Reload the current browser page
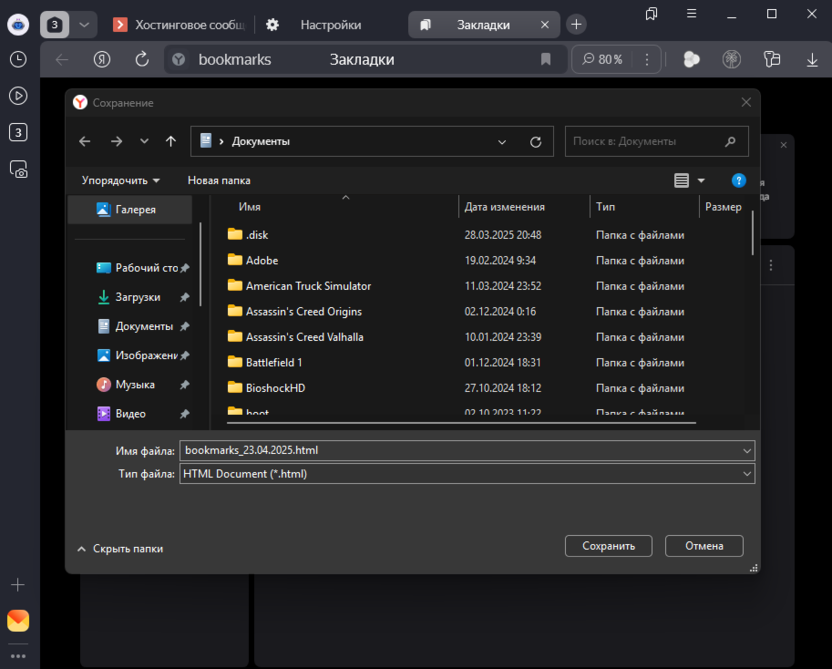The height and width of the screenshot is (669, 832). (x=142, y=60)
